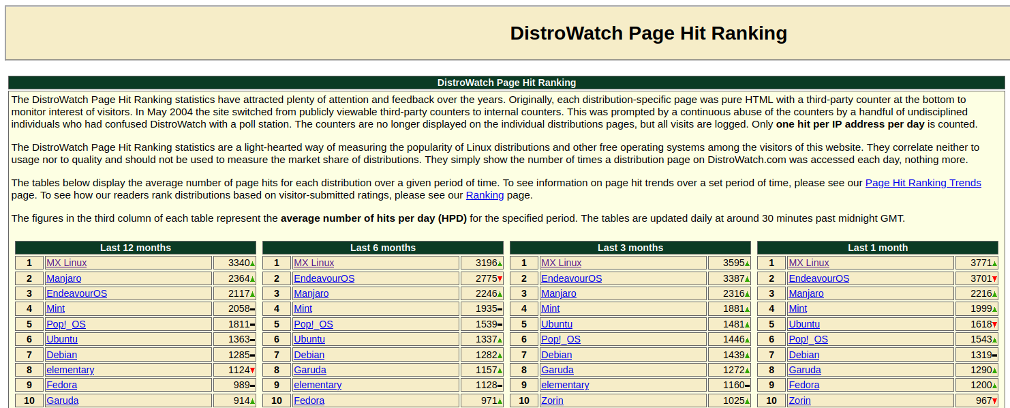Open Mint in Last 1 month table
This screenshot has width=1010, height=408.
tap(797, 309)
